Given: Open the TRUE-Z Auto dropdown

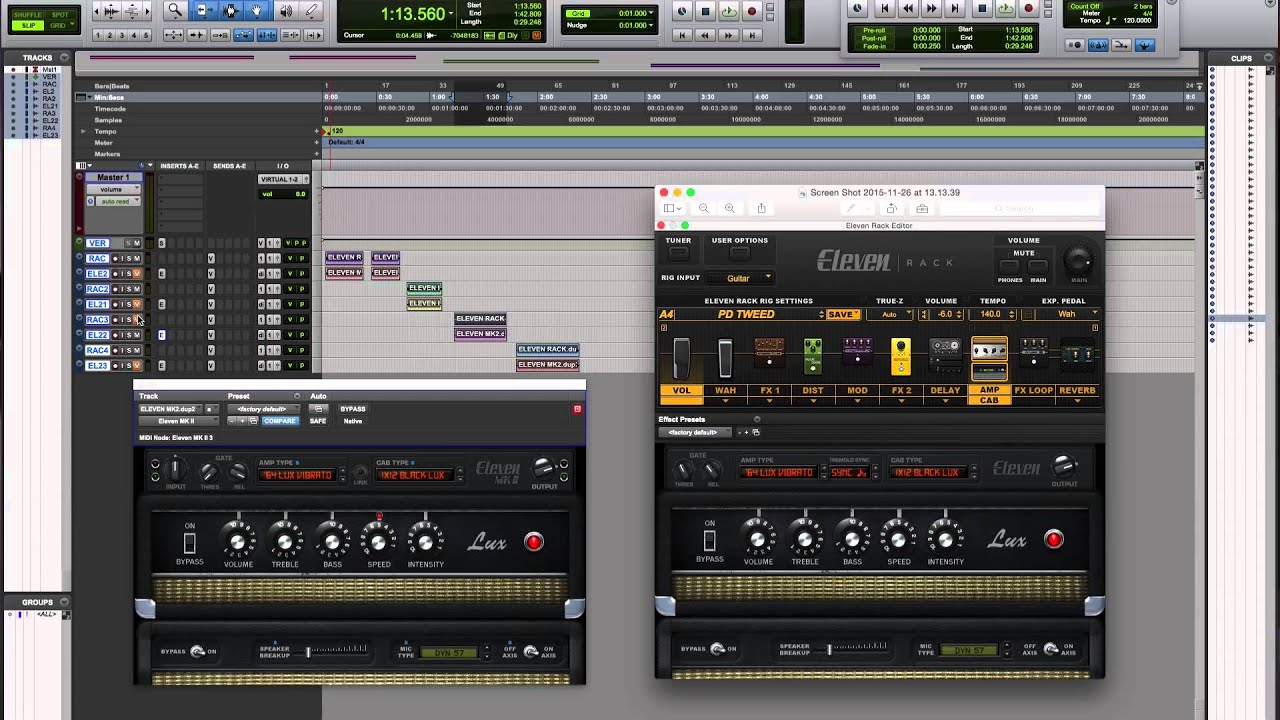Looking at the screenshot, I should (x=889, y=314).
